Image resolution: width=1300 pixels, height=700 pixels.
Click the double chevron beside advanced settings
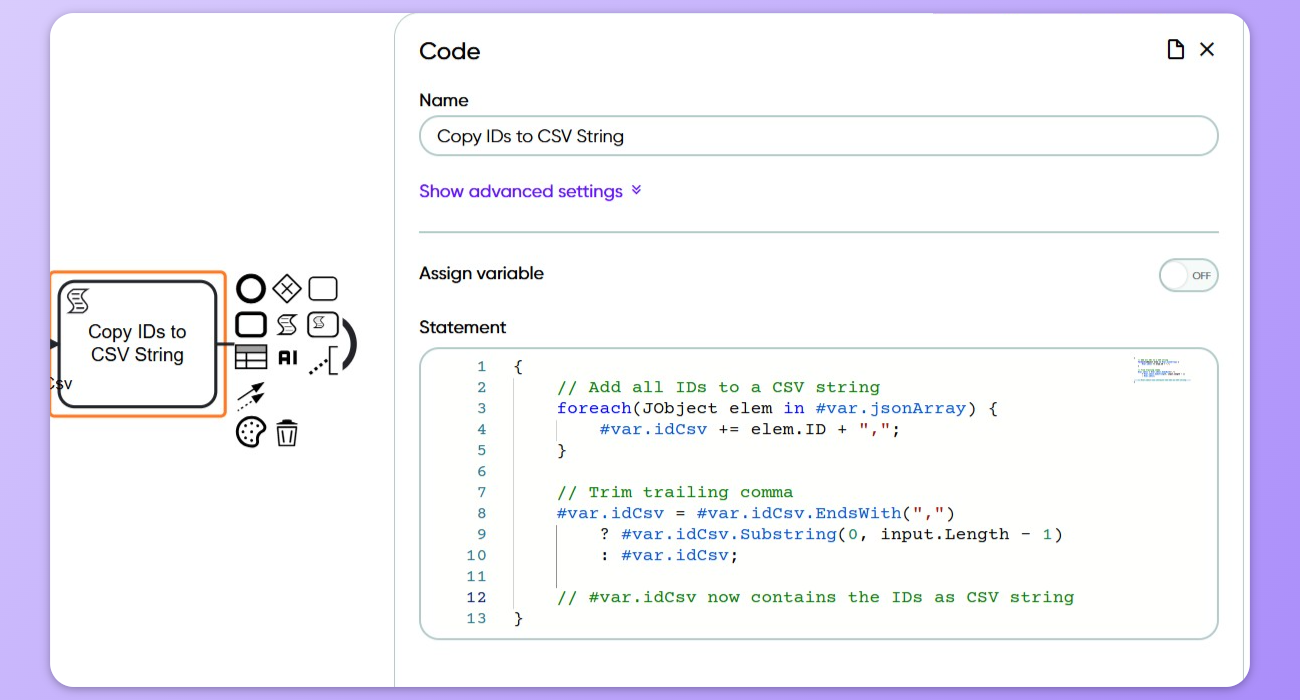pyautogui.click(x=636, y=191)
